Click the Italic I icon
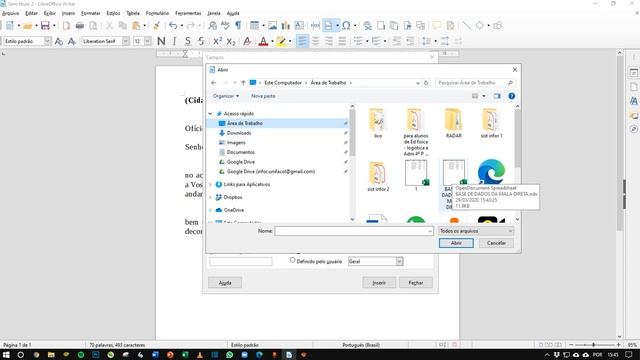 pos(174,41)
